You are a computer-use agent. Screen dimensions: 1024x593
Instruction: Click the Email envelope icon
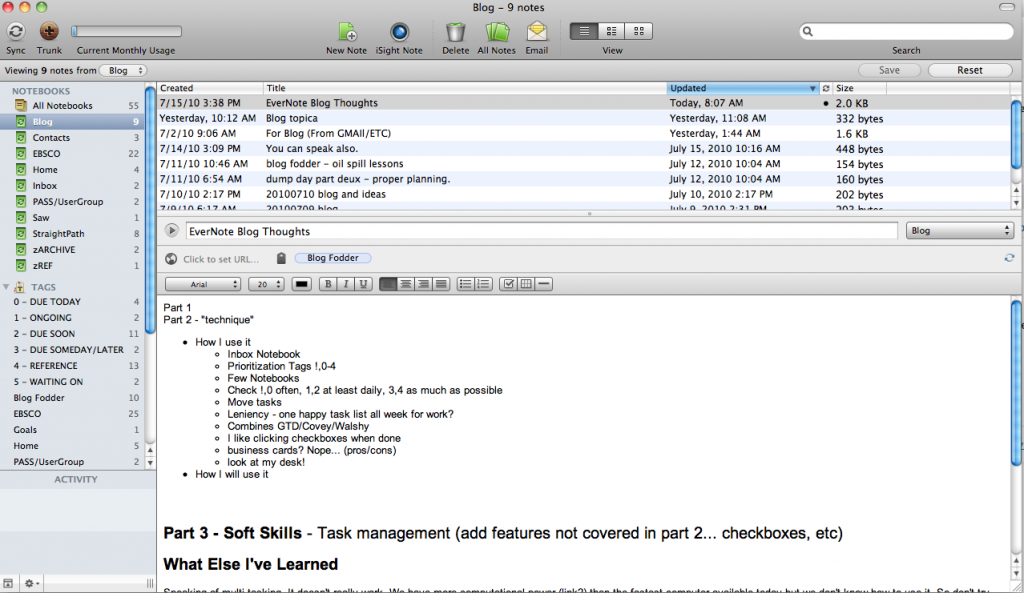pyautogui.click(x=536, y=31)
